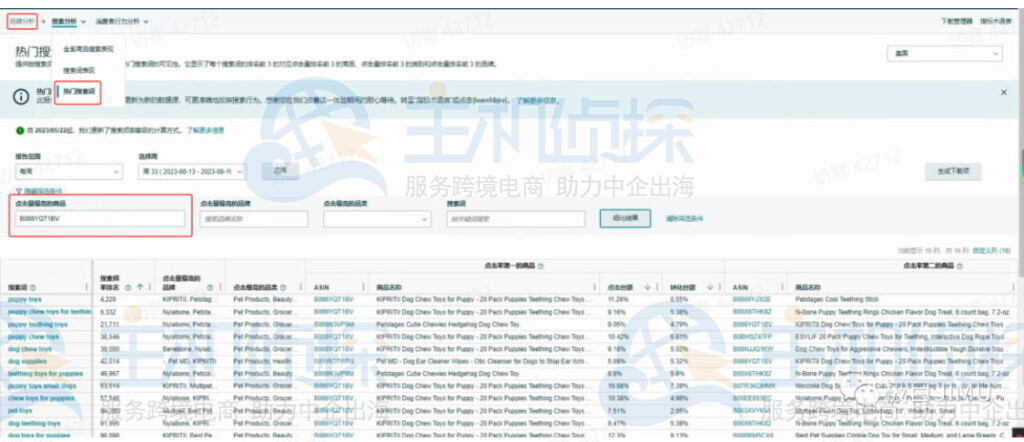
Task: Click the 生成下载项 generate download button
Action: click(953, 172)
